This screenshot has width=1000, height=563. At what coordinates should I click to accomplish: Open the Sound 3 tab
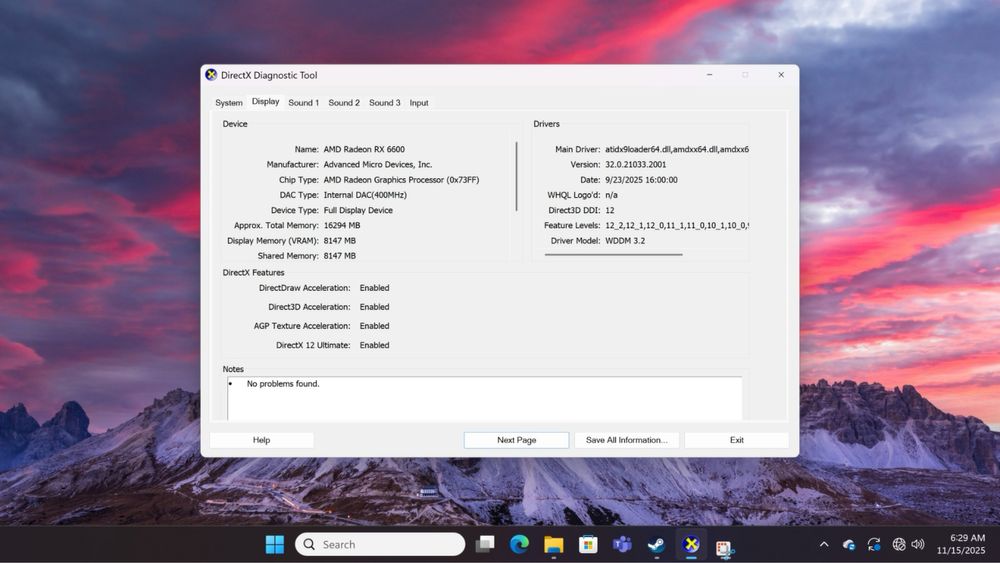pyautogui.click(x=385, y=103)
